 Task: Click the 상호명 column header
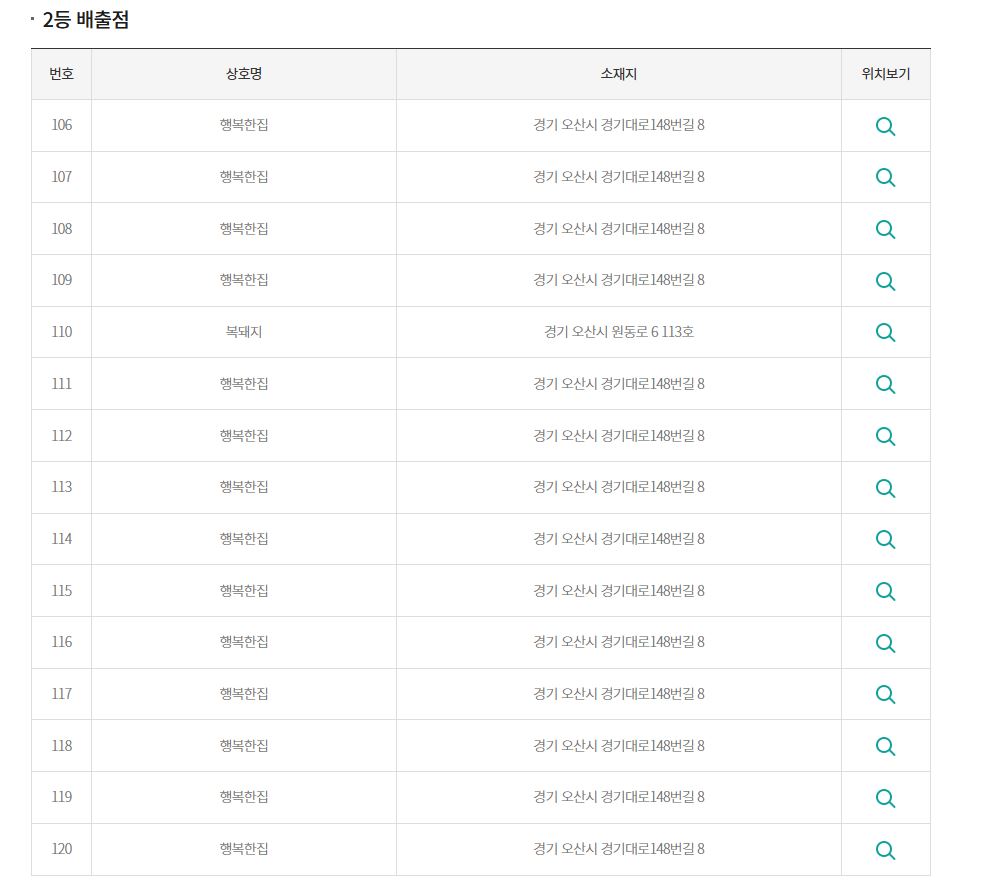click(244, 74)
